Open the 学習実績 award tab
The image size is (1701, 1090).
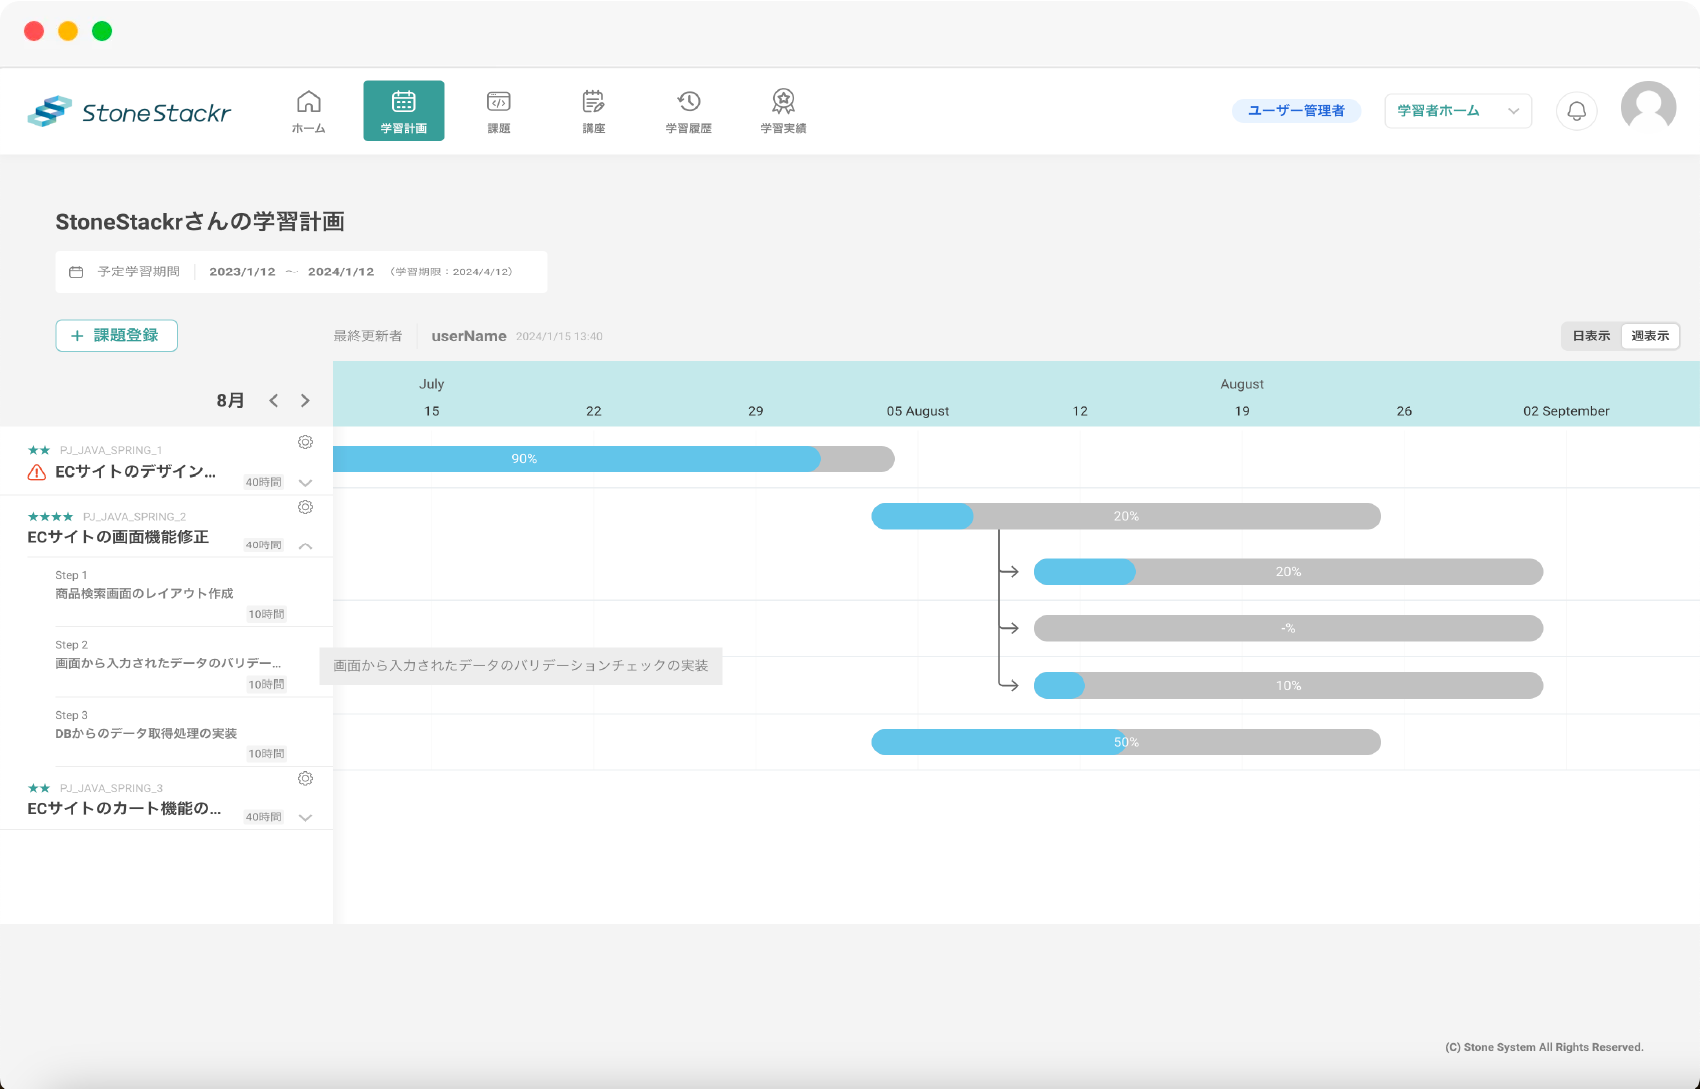tap(784, 111)
